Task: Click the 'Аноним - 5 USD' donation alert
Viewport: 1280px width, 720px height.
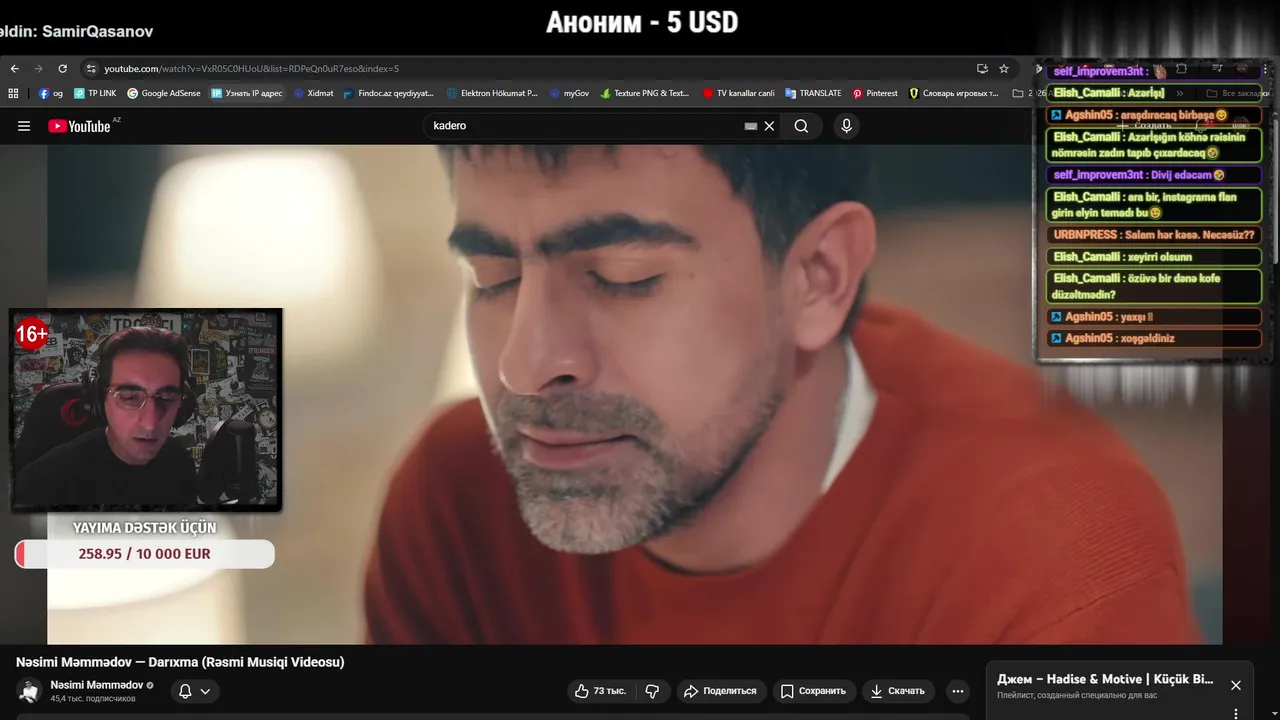Action: pos(642,22)
